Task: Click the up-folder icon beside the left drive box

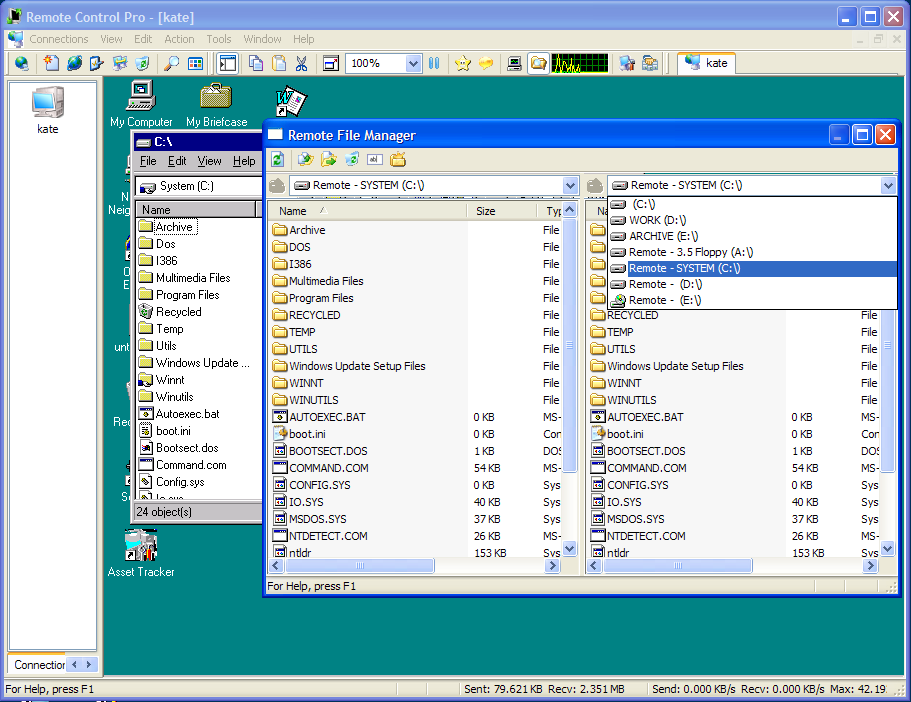Action: 277,185
